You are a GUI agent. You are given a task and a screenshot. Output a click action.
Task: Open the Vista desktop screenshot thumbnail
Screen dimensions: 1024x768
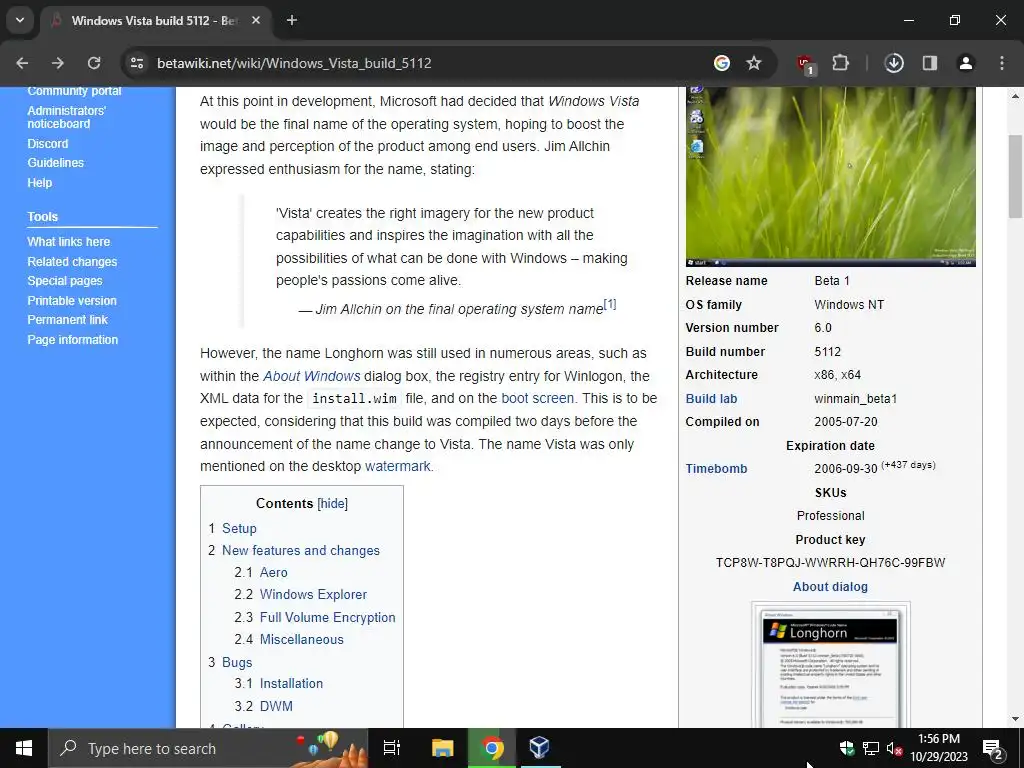(x=831, y=176)
